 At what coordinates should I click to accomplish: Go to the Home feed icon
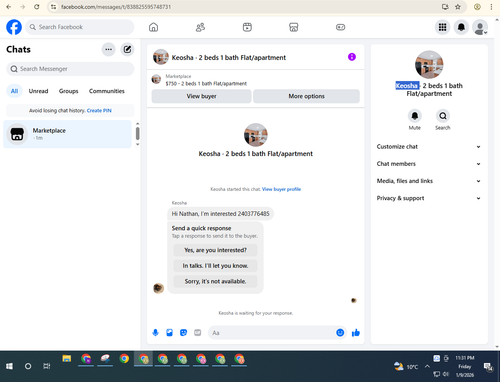(153, 27)
